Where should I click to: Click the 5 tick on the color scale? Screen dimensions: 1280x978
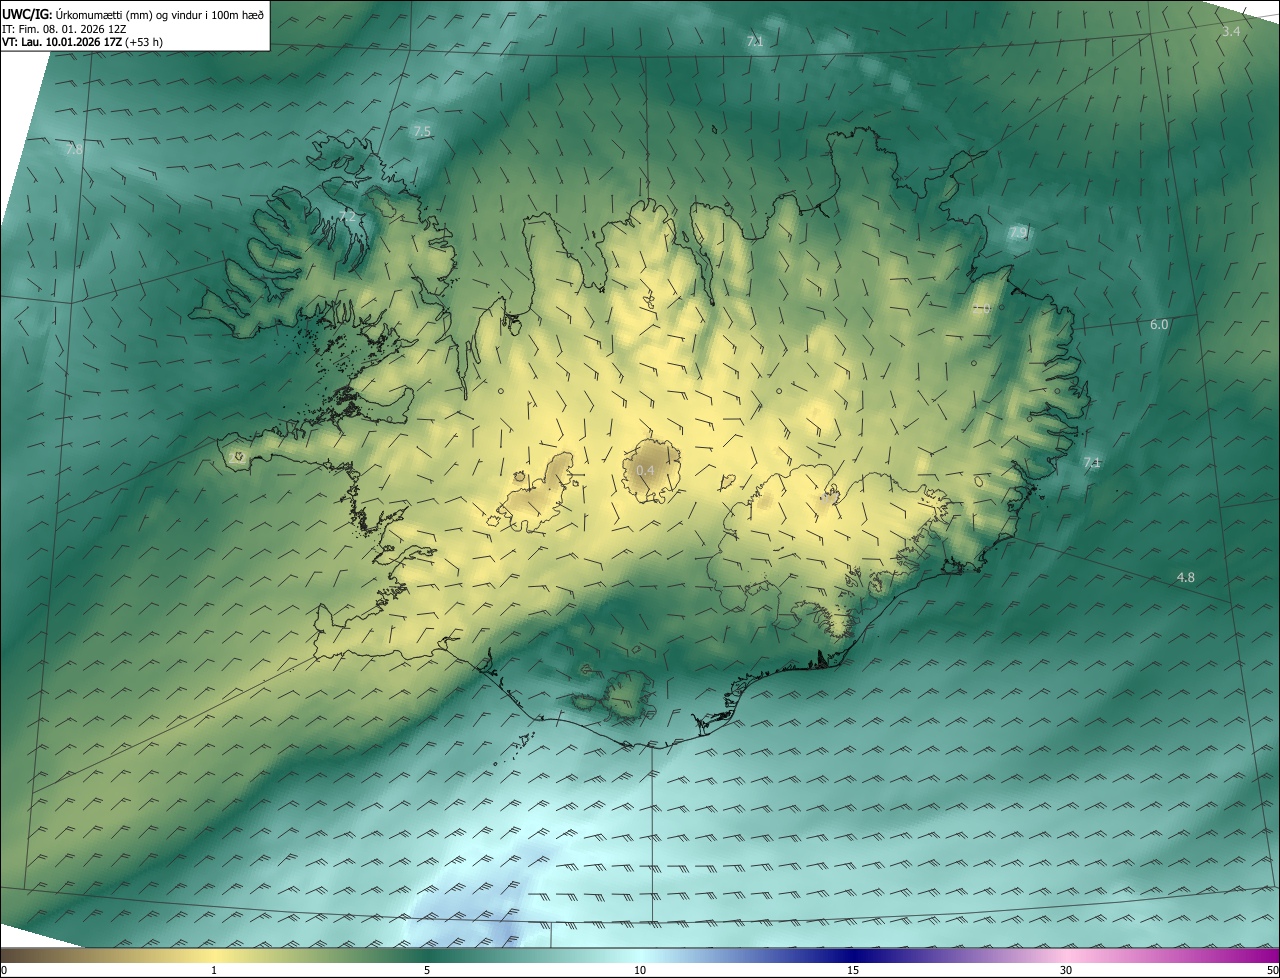tap(427, 970)
